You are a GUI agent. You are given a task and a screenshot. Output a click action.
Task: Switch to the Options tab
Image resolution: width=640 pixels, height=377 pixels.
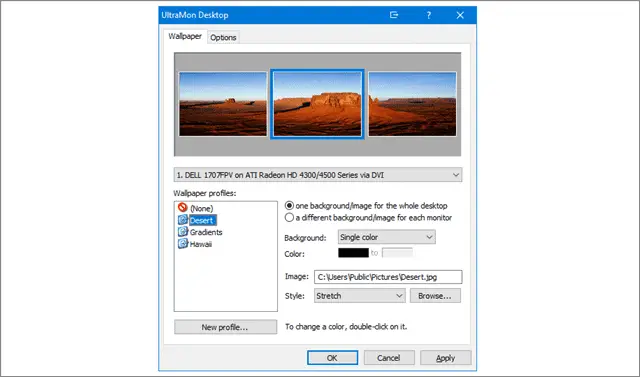pos(223,38)
